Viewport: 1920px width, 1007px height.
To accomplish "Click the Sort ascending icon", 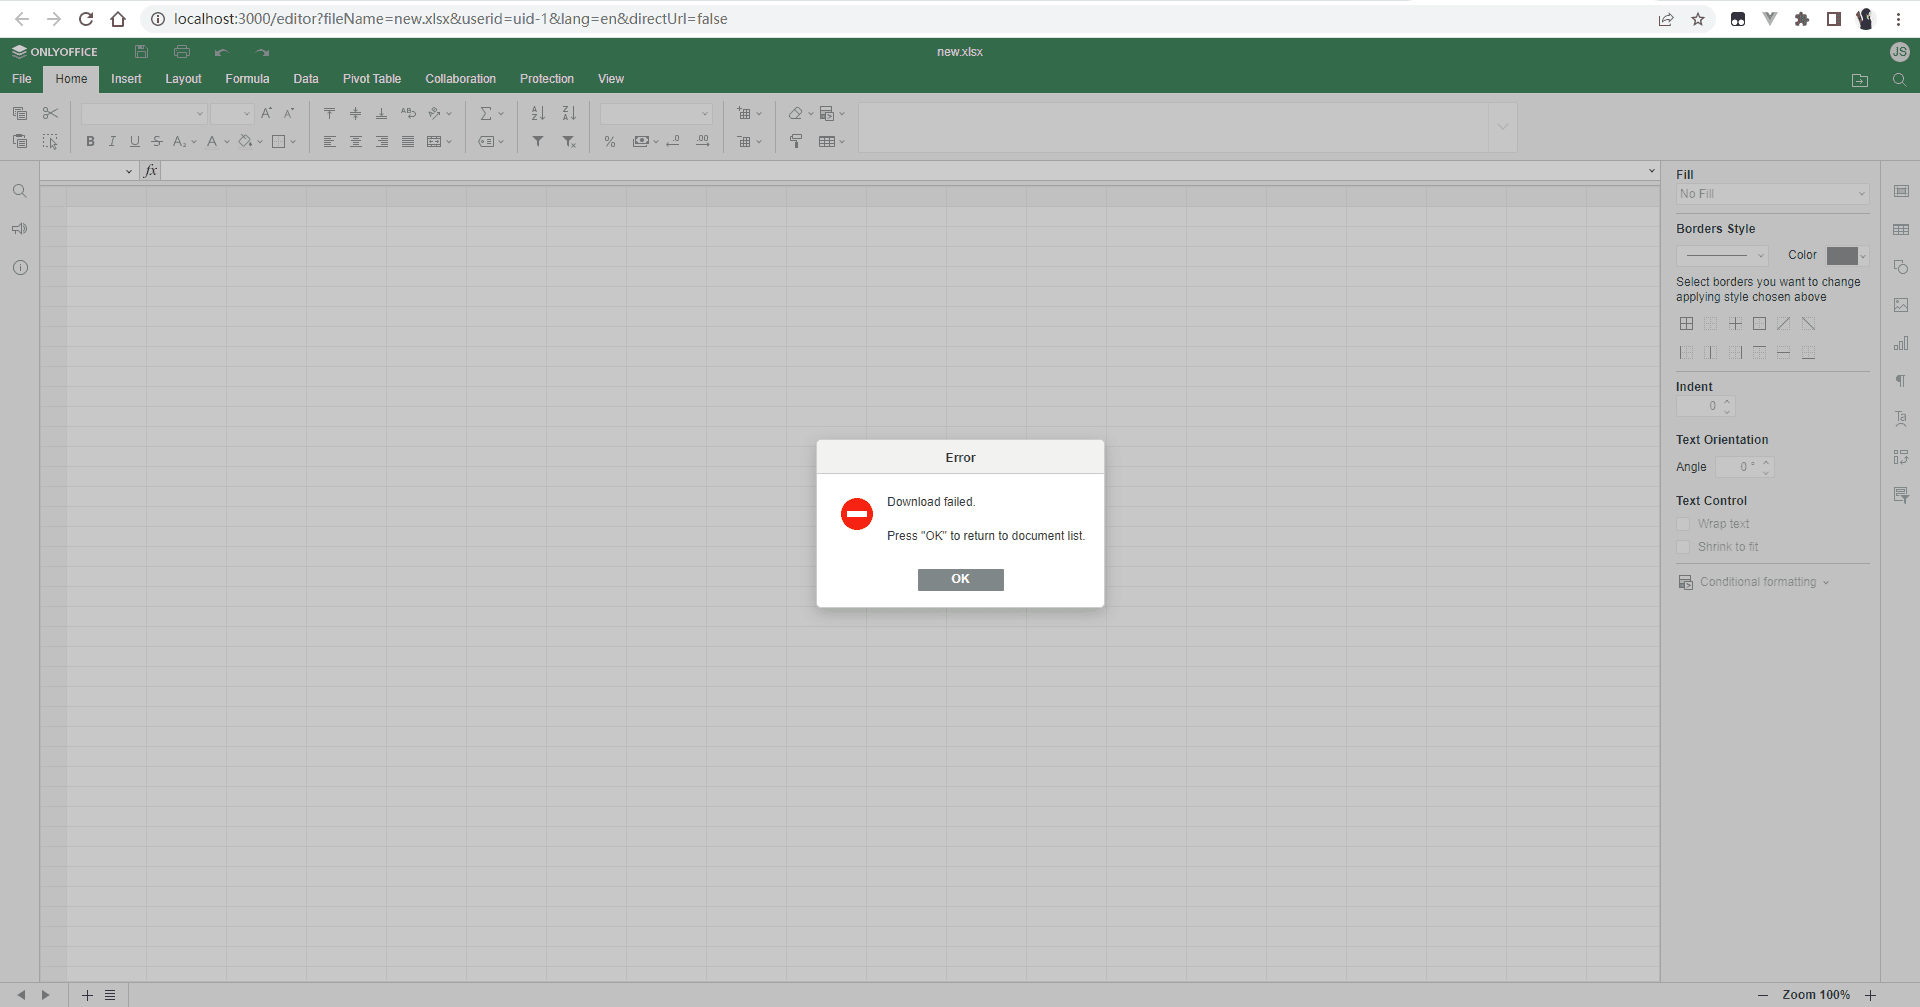I will 538,114.
